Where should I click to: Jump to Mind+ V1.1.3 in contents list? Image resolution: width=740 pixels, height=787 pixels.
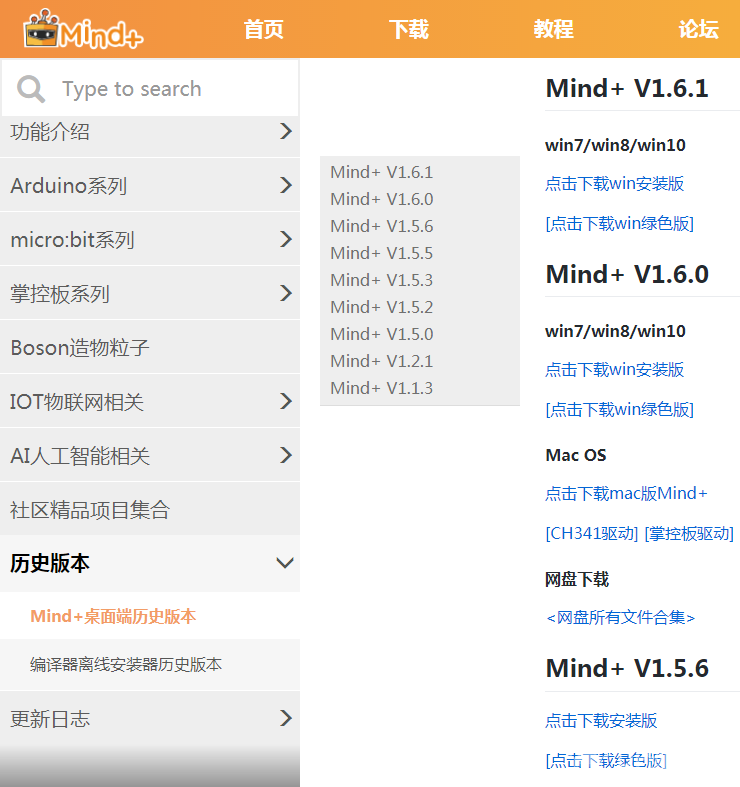click(382, 388)
